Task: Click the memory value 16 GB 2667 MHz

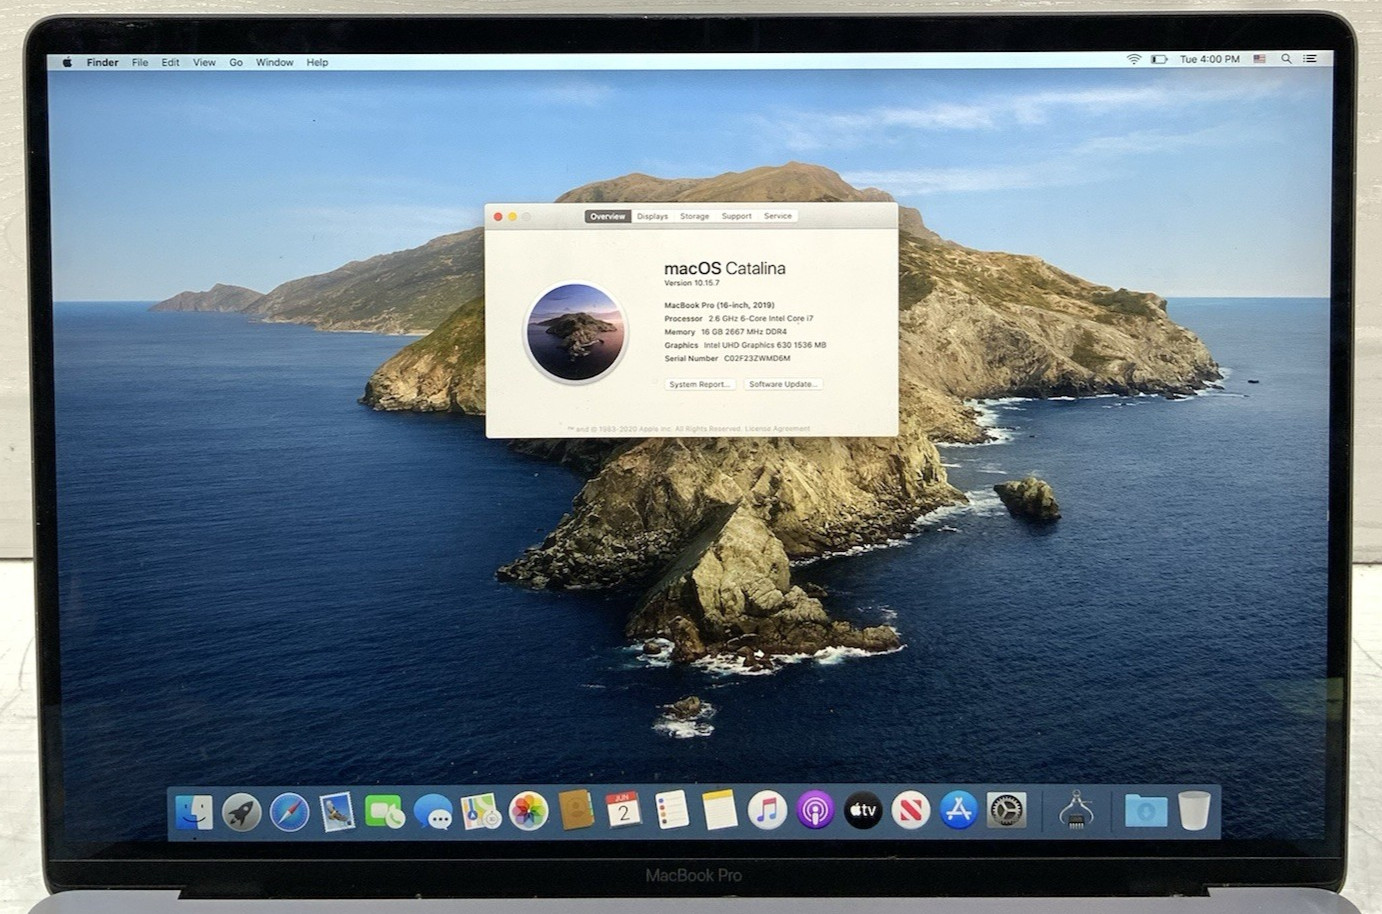Action: tap(743, 332)
